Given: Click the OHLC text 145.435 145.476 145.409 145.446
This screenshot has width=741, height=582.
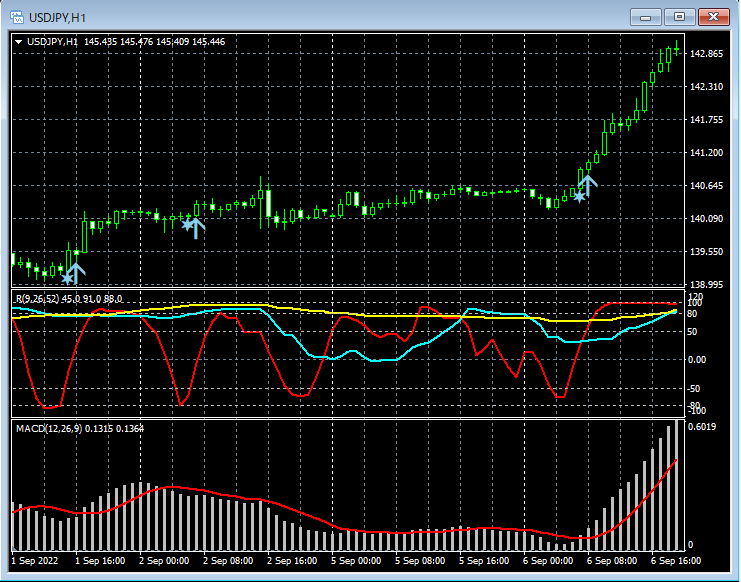Looking at the screenshot, I should [x=155, y=42].
